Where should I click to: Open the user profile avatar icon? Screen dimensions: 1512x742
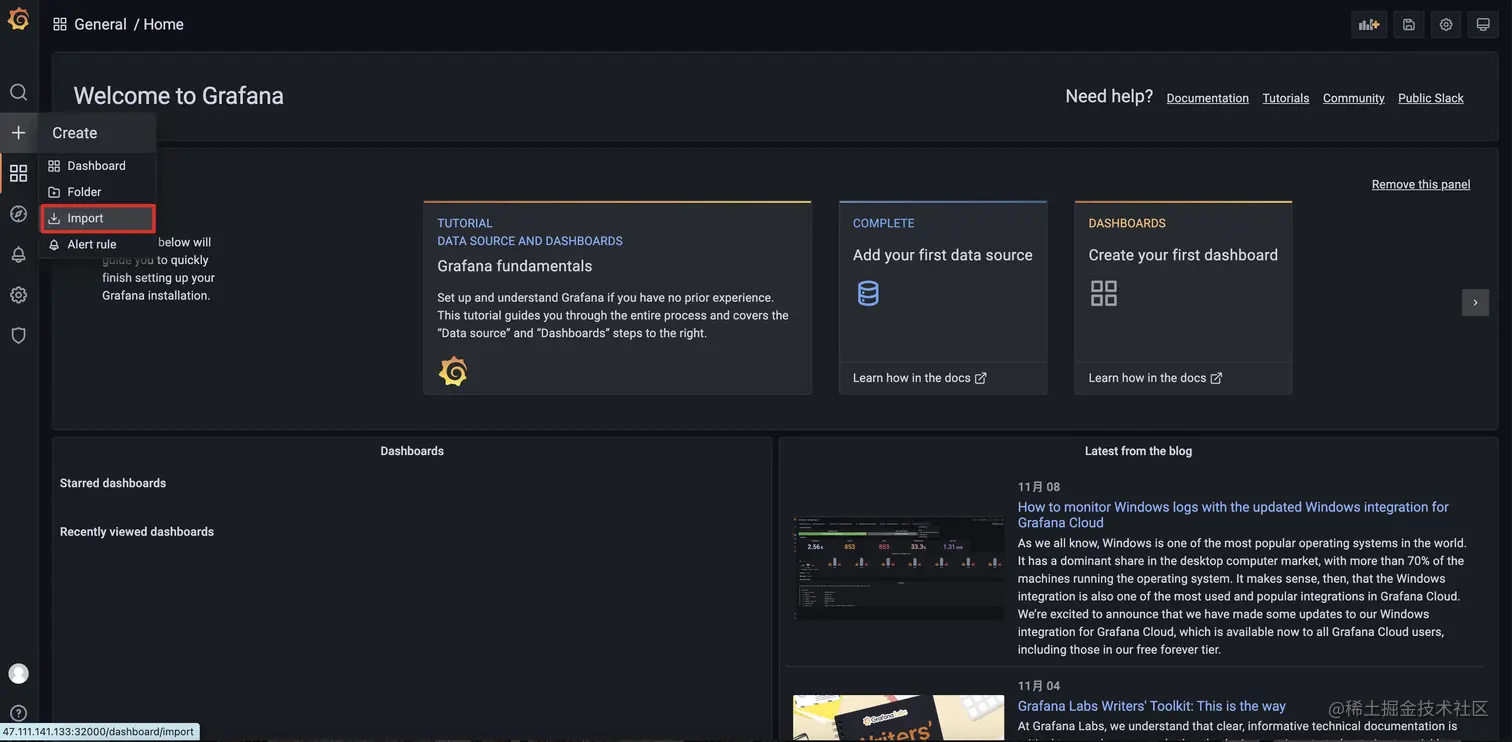click(x=18, y=674)
